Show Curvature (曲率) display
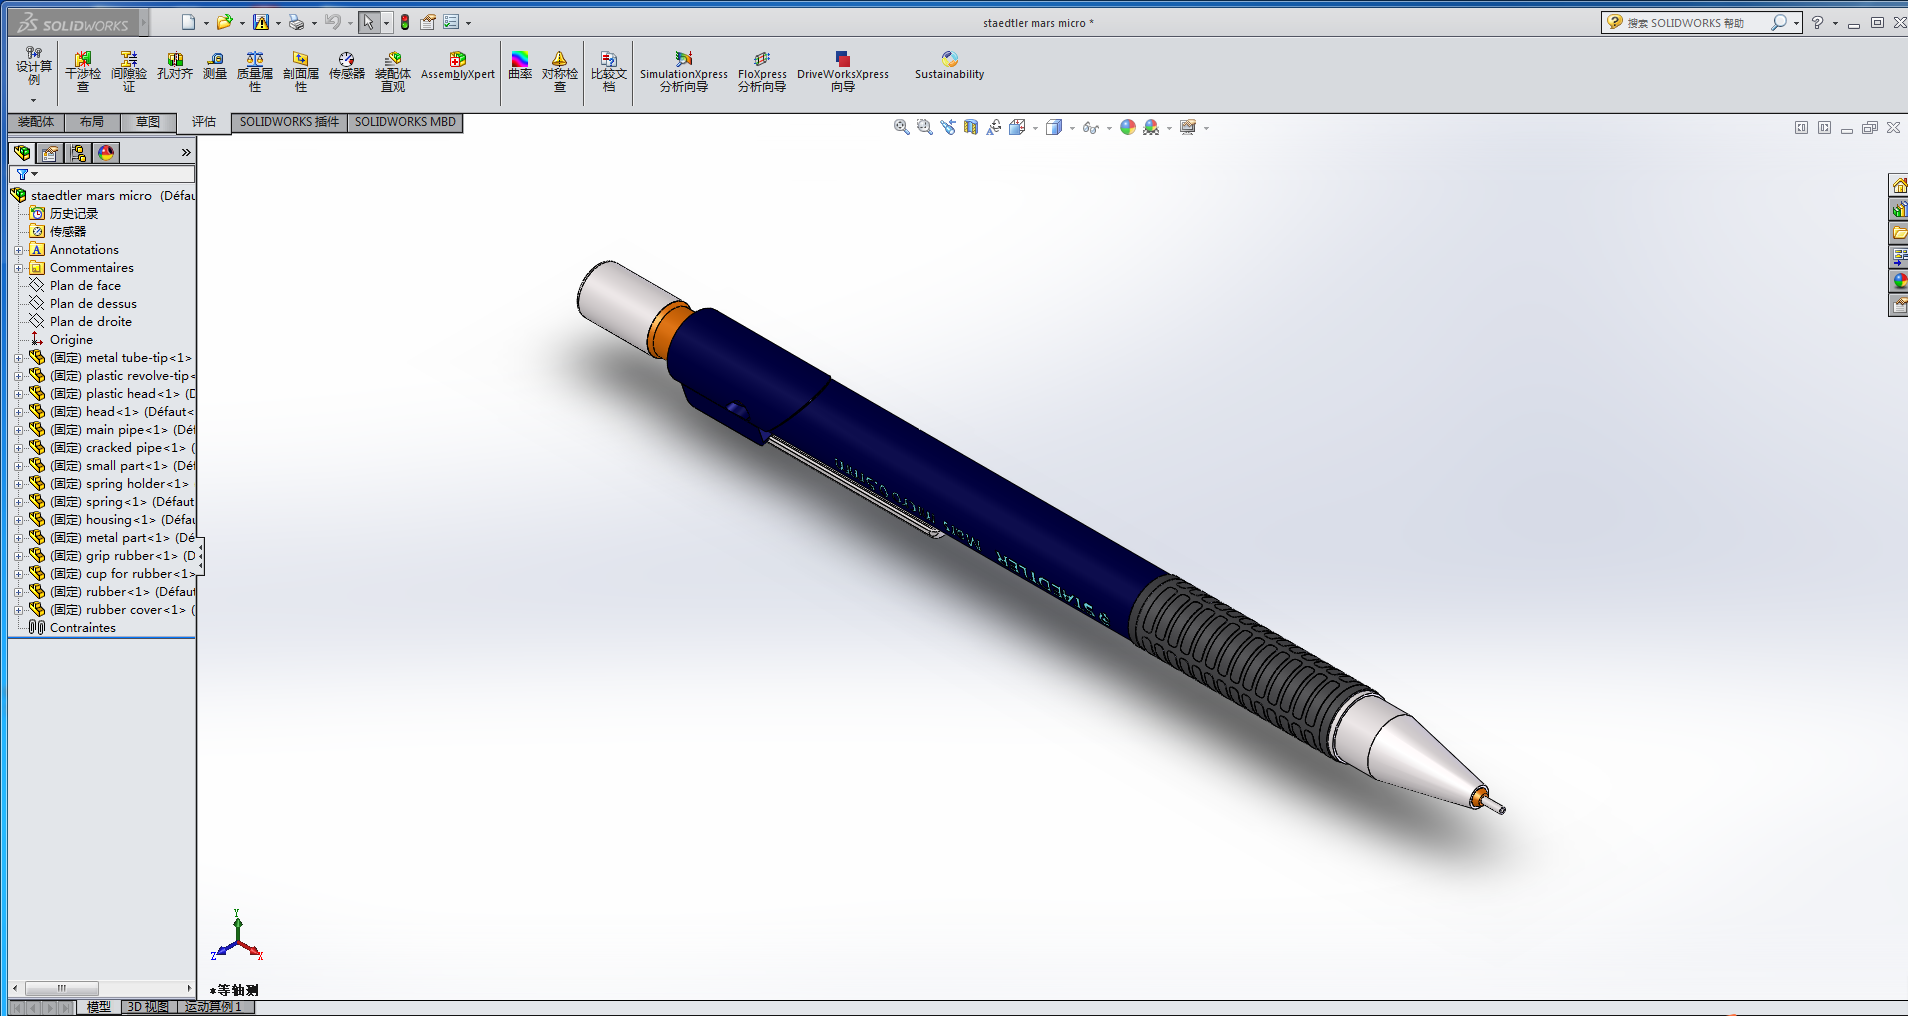The width and height of the screenshot is (1908, 1016). [x=520, y=66]
